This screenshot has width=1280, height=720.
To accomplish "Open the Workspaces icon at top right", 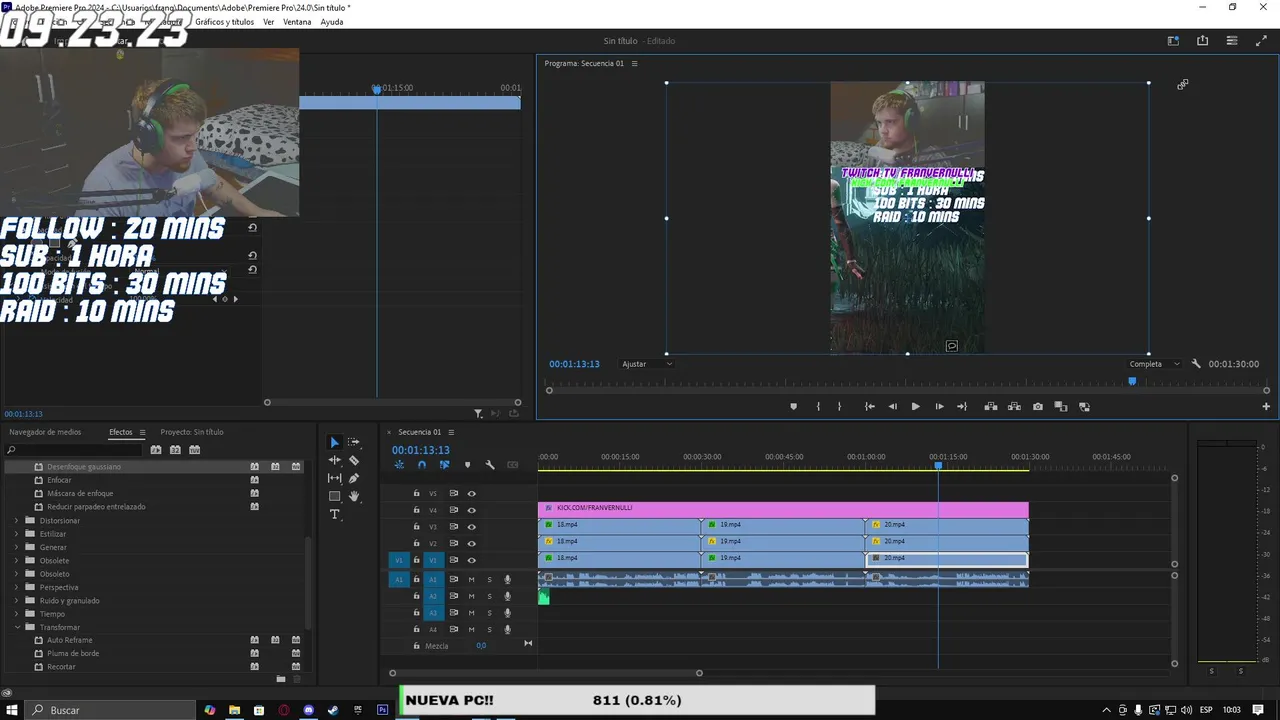I will [1173, 41].
